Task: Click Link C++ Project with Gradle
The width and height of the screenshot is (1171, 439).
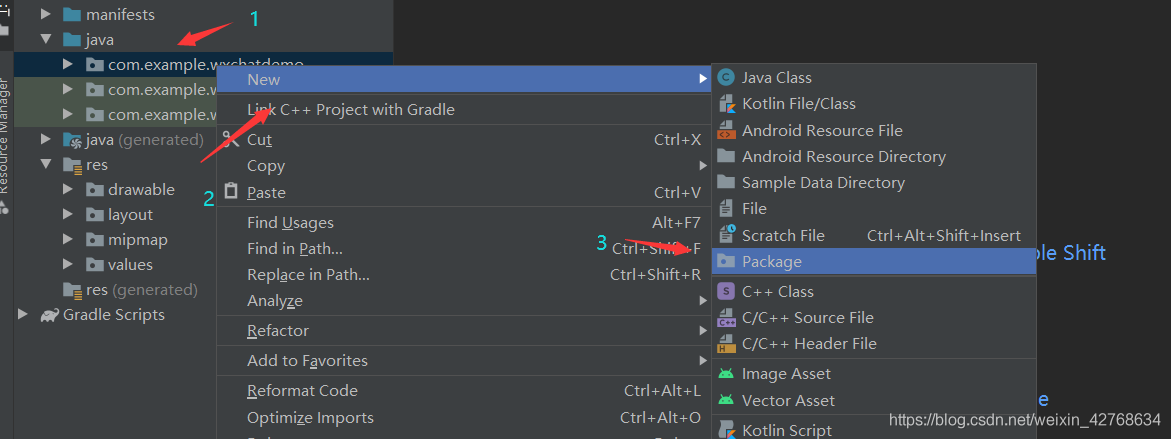Action: pyautogui.click(x=351, y=110)
